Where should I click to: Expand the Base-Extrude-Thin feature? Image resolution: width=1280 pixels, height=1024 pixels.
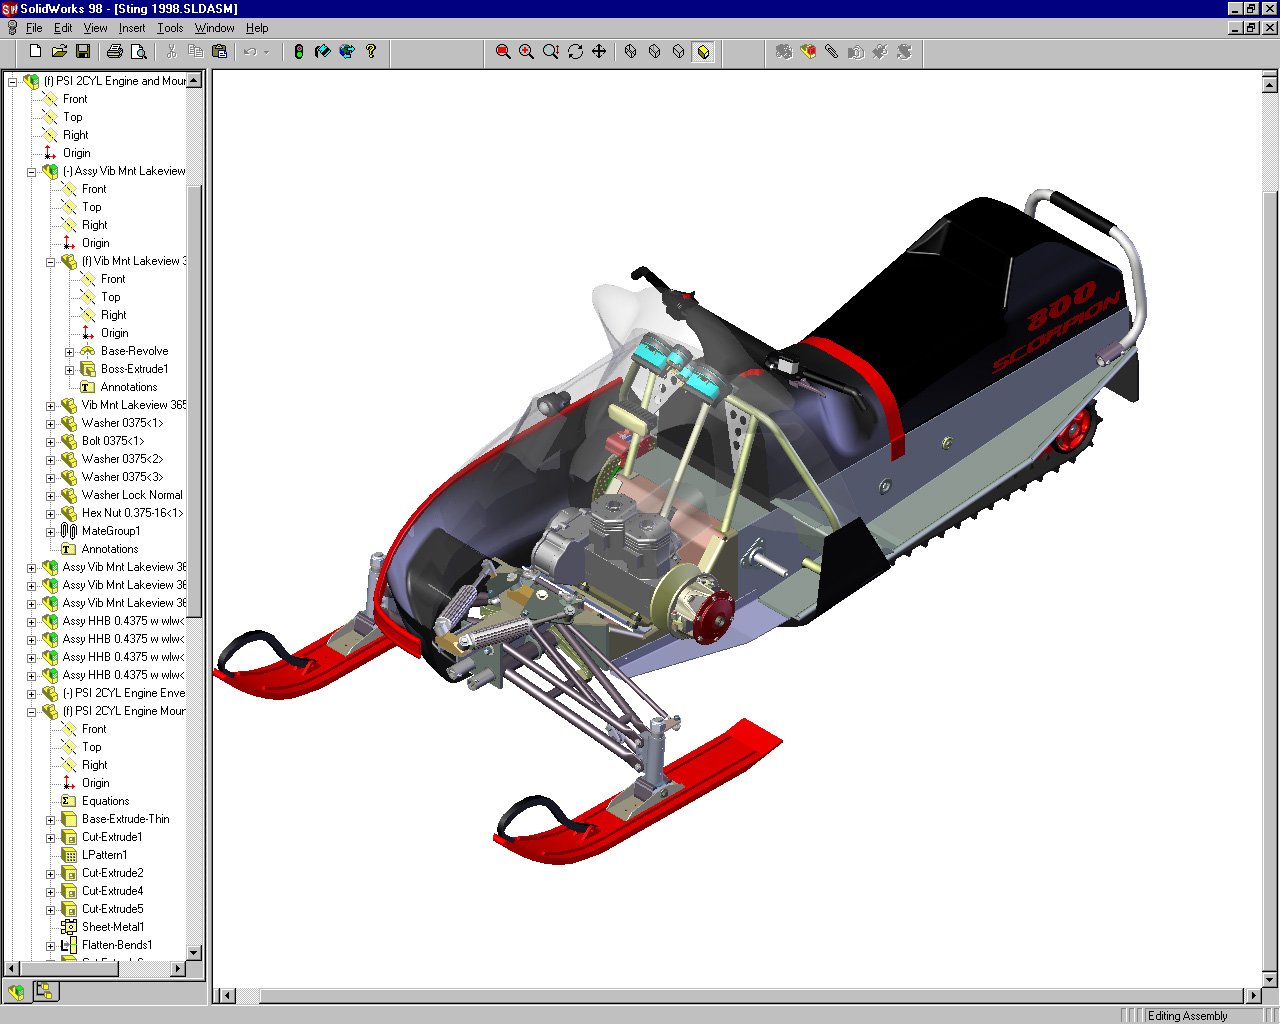coord(50,820)
